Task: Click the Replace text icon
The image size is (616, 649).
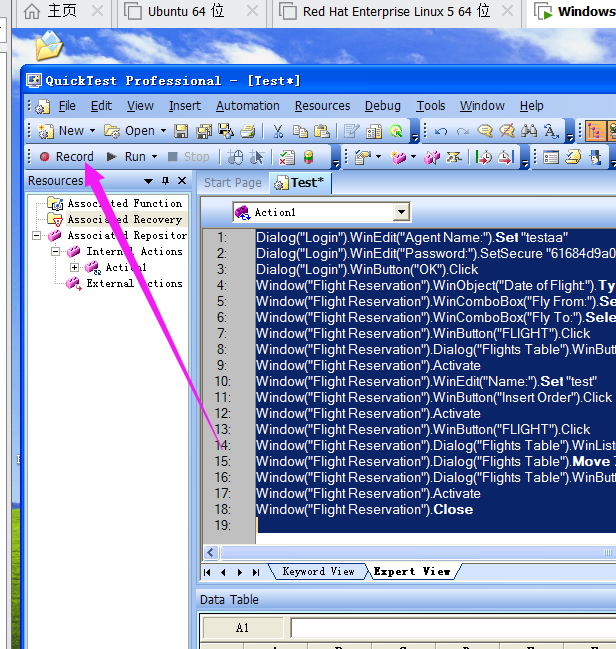Action: [551, 131]
